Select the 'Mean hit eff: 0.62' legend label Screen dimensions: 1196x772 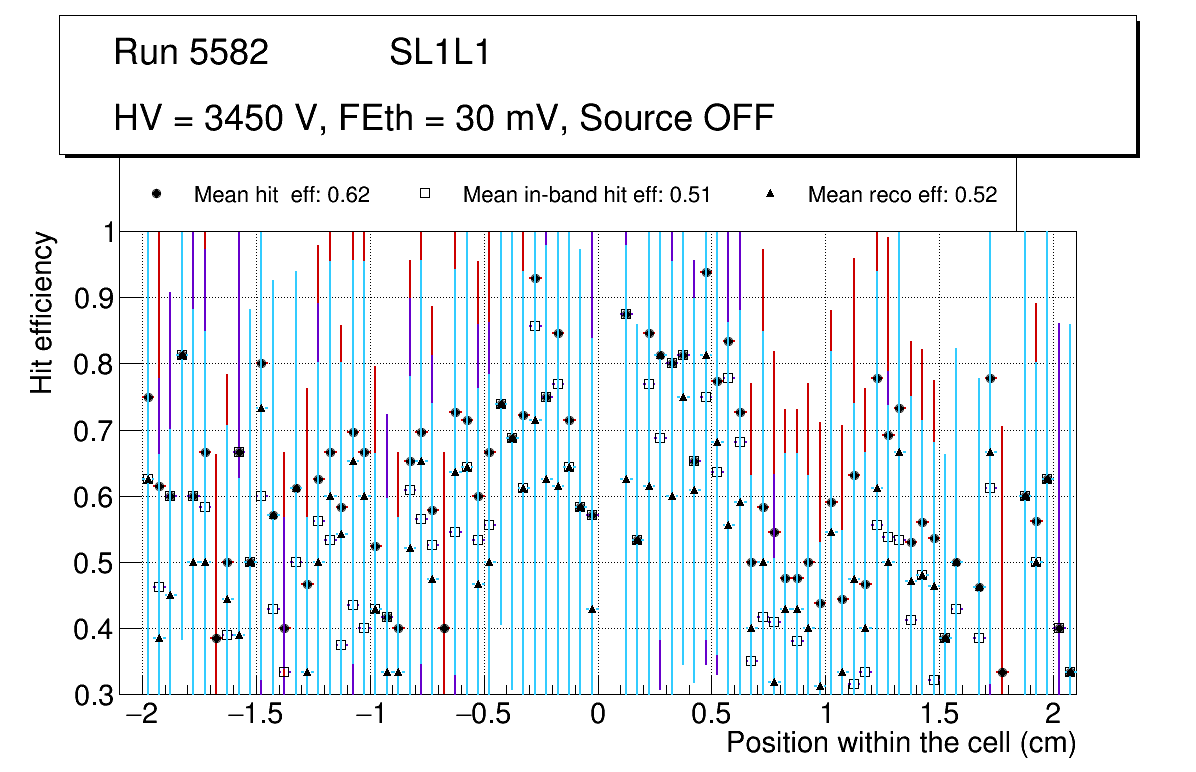(282, 195)
